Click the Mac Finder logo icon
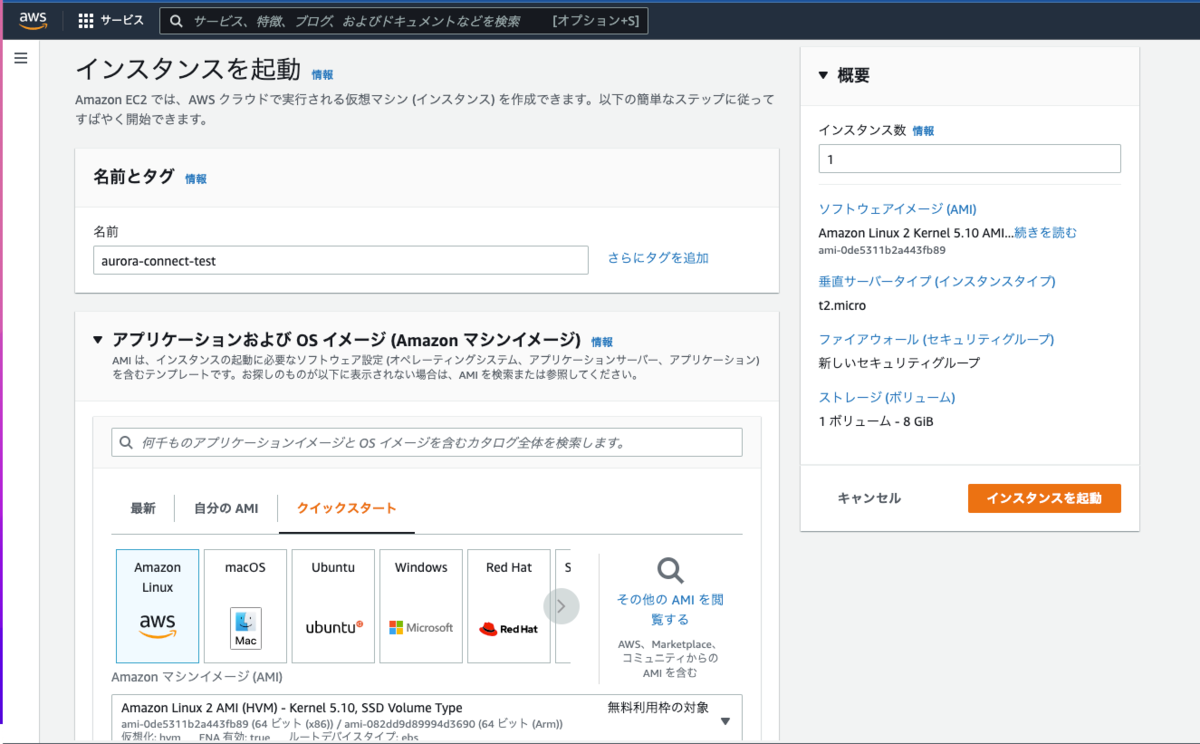This screenshot has width=1200, height=744. [x=246, y=628]
